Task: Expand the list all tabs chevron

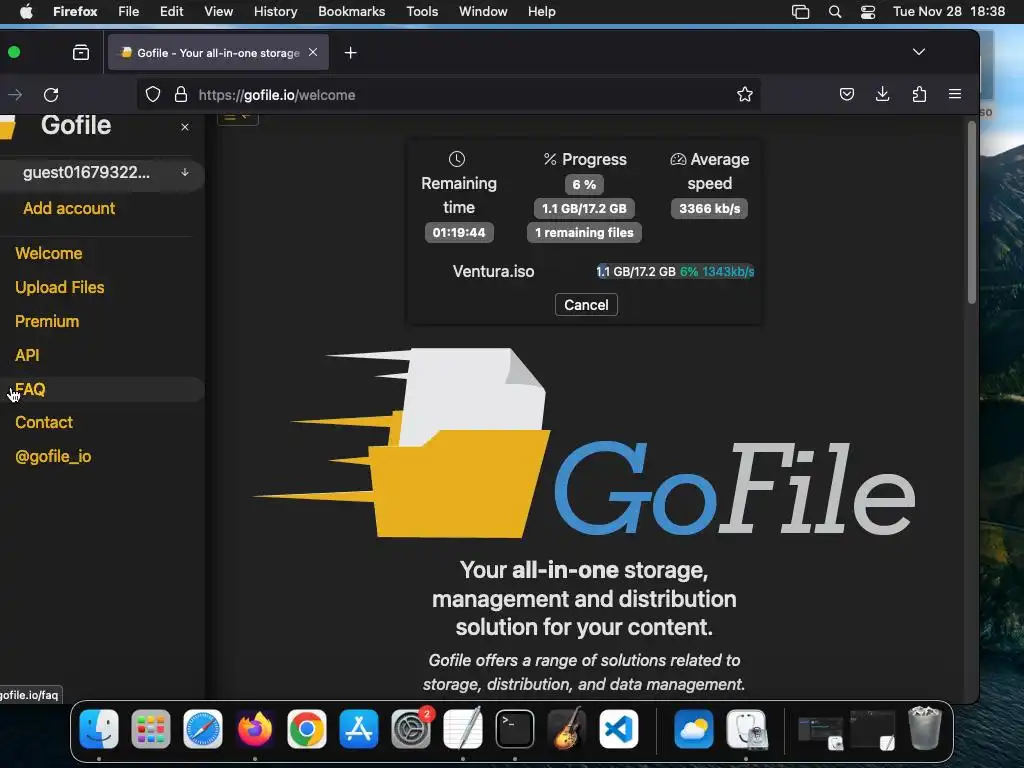Action: pos(919,52)
